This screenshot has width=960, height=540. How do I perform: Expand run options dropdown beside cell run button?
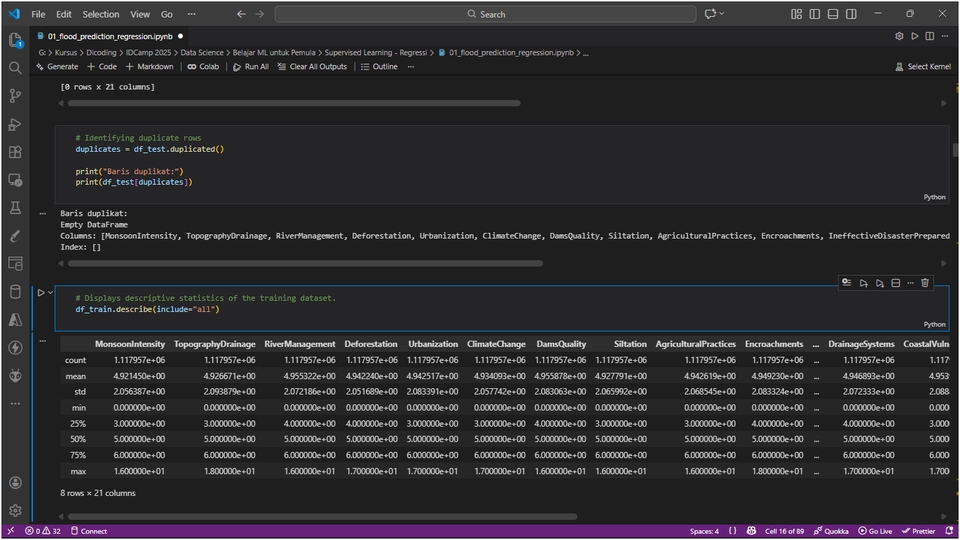point(51,293)
